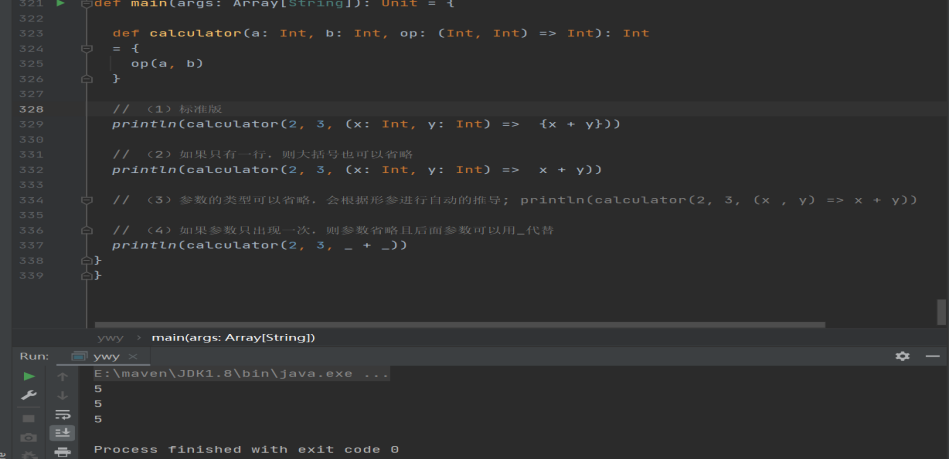Collapse the calculator body fold marker at line 324
Viewport: 950px width, 459px height.
coord(87,48)
